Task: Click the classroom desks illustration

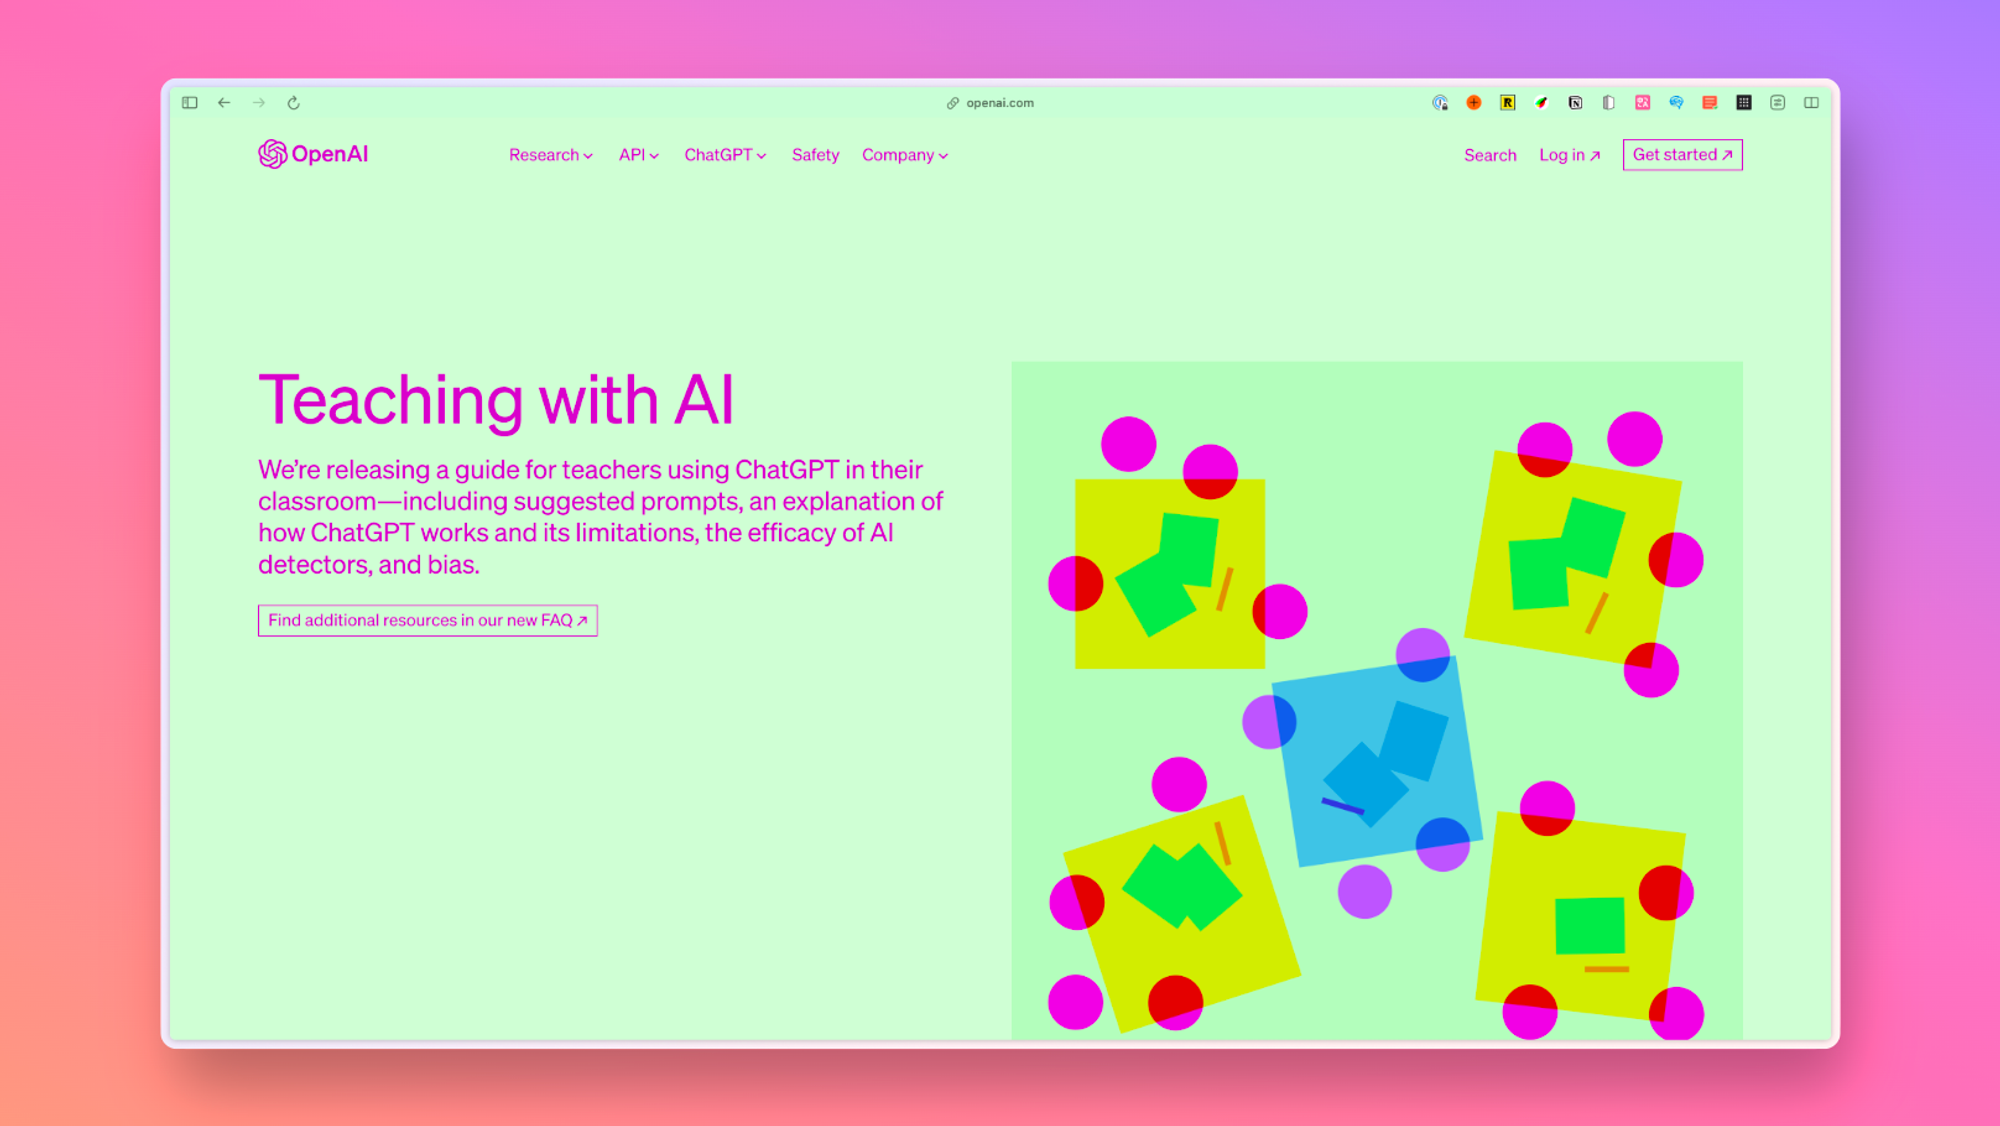Action: [x=1377, y=700]
